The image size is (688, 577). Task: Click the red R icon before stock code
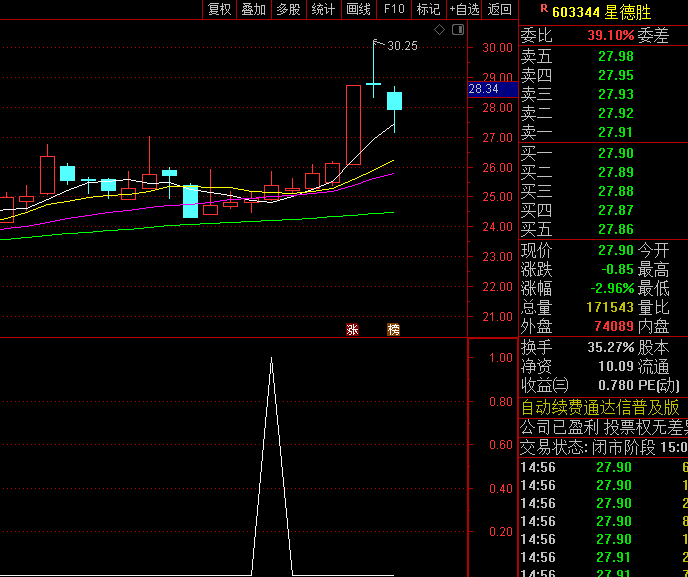click(x=544, y=9)
